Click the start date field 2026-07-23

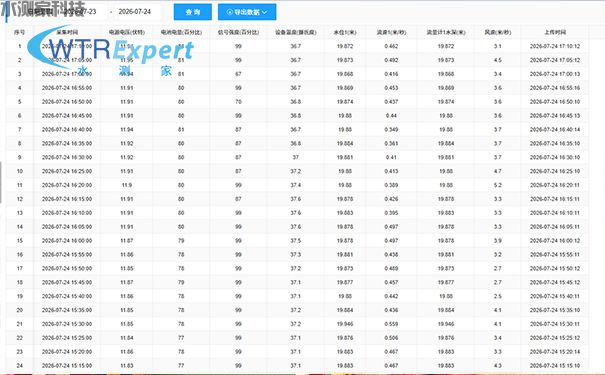pyautogui.click(x=80, y=12)
